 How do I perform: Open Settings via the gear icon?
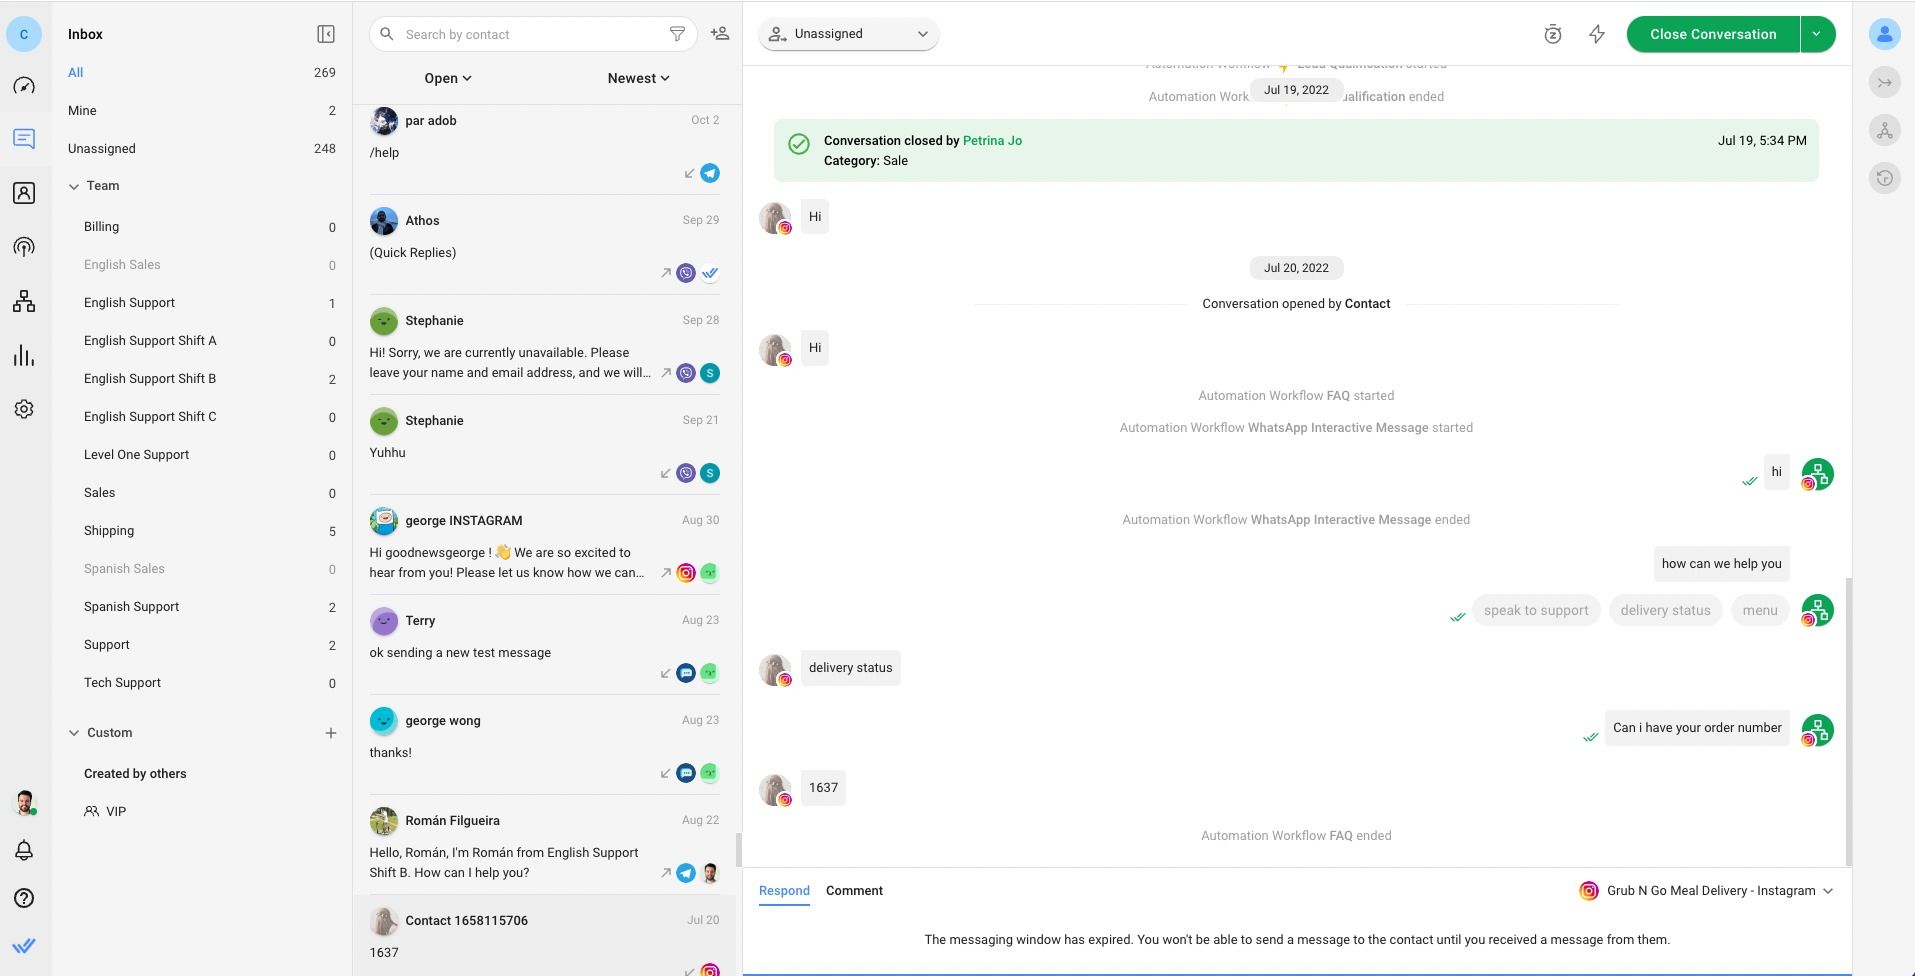point(24,409)
